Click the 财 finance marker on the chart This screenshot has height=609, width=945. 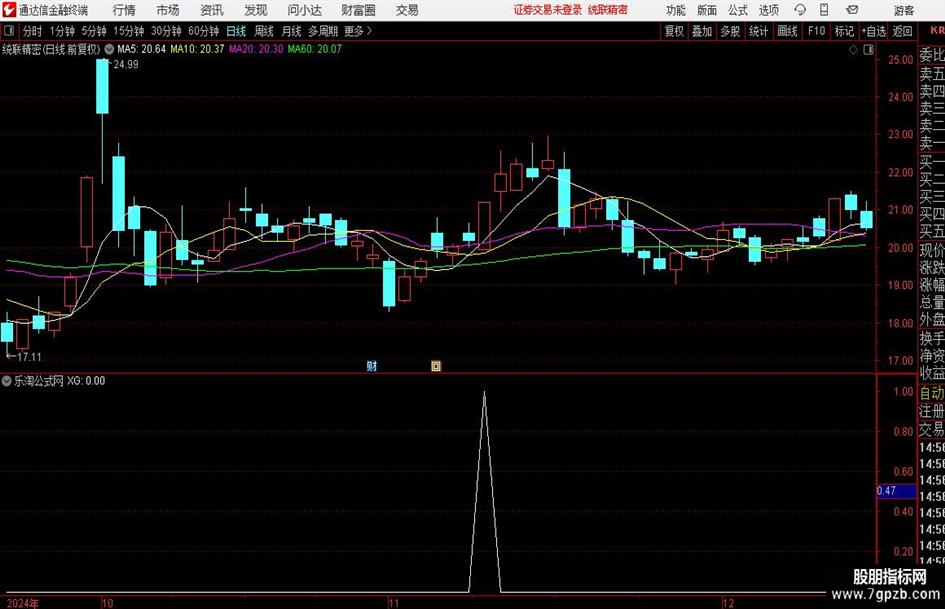(x=372, y=366)
